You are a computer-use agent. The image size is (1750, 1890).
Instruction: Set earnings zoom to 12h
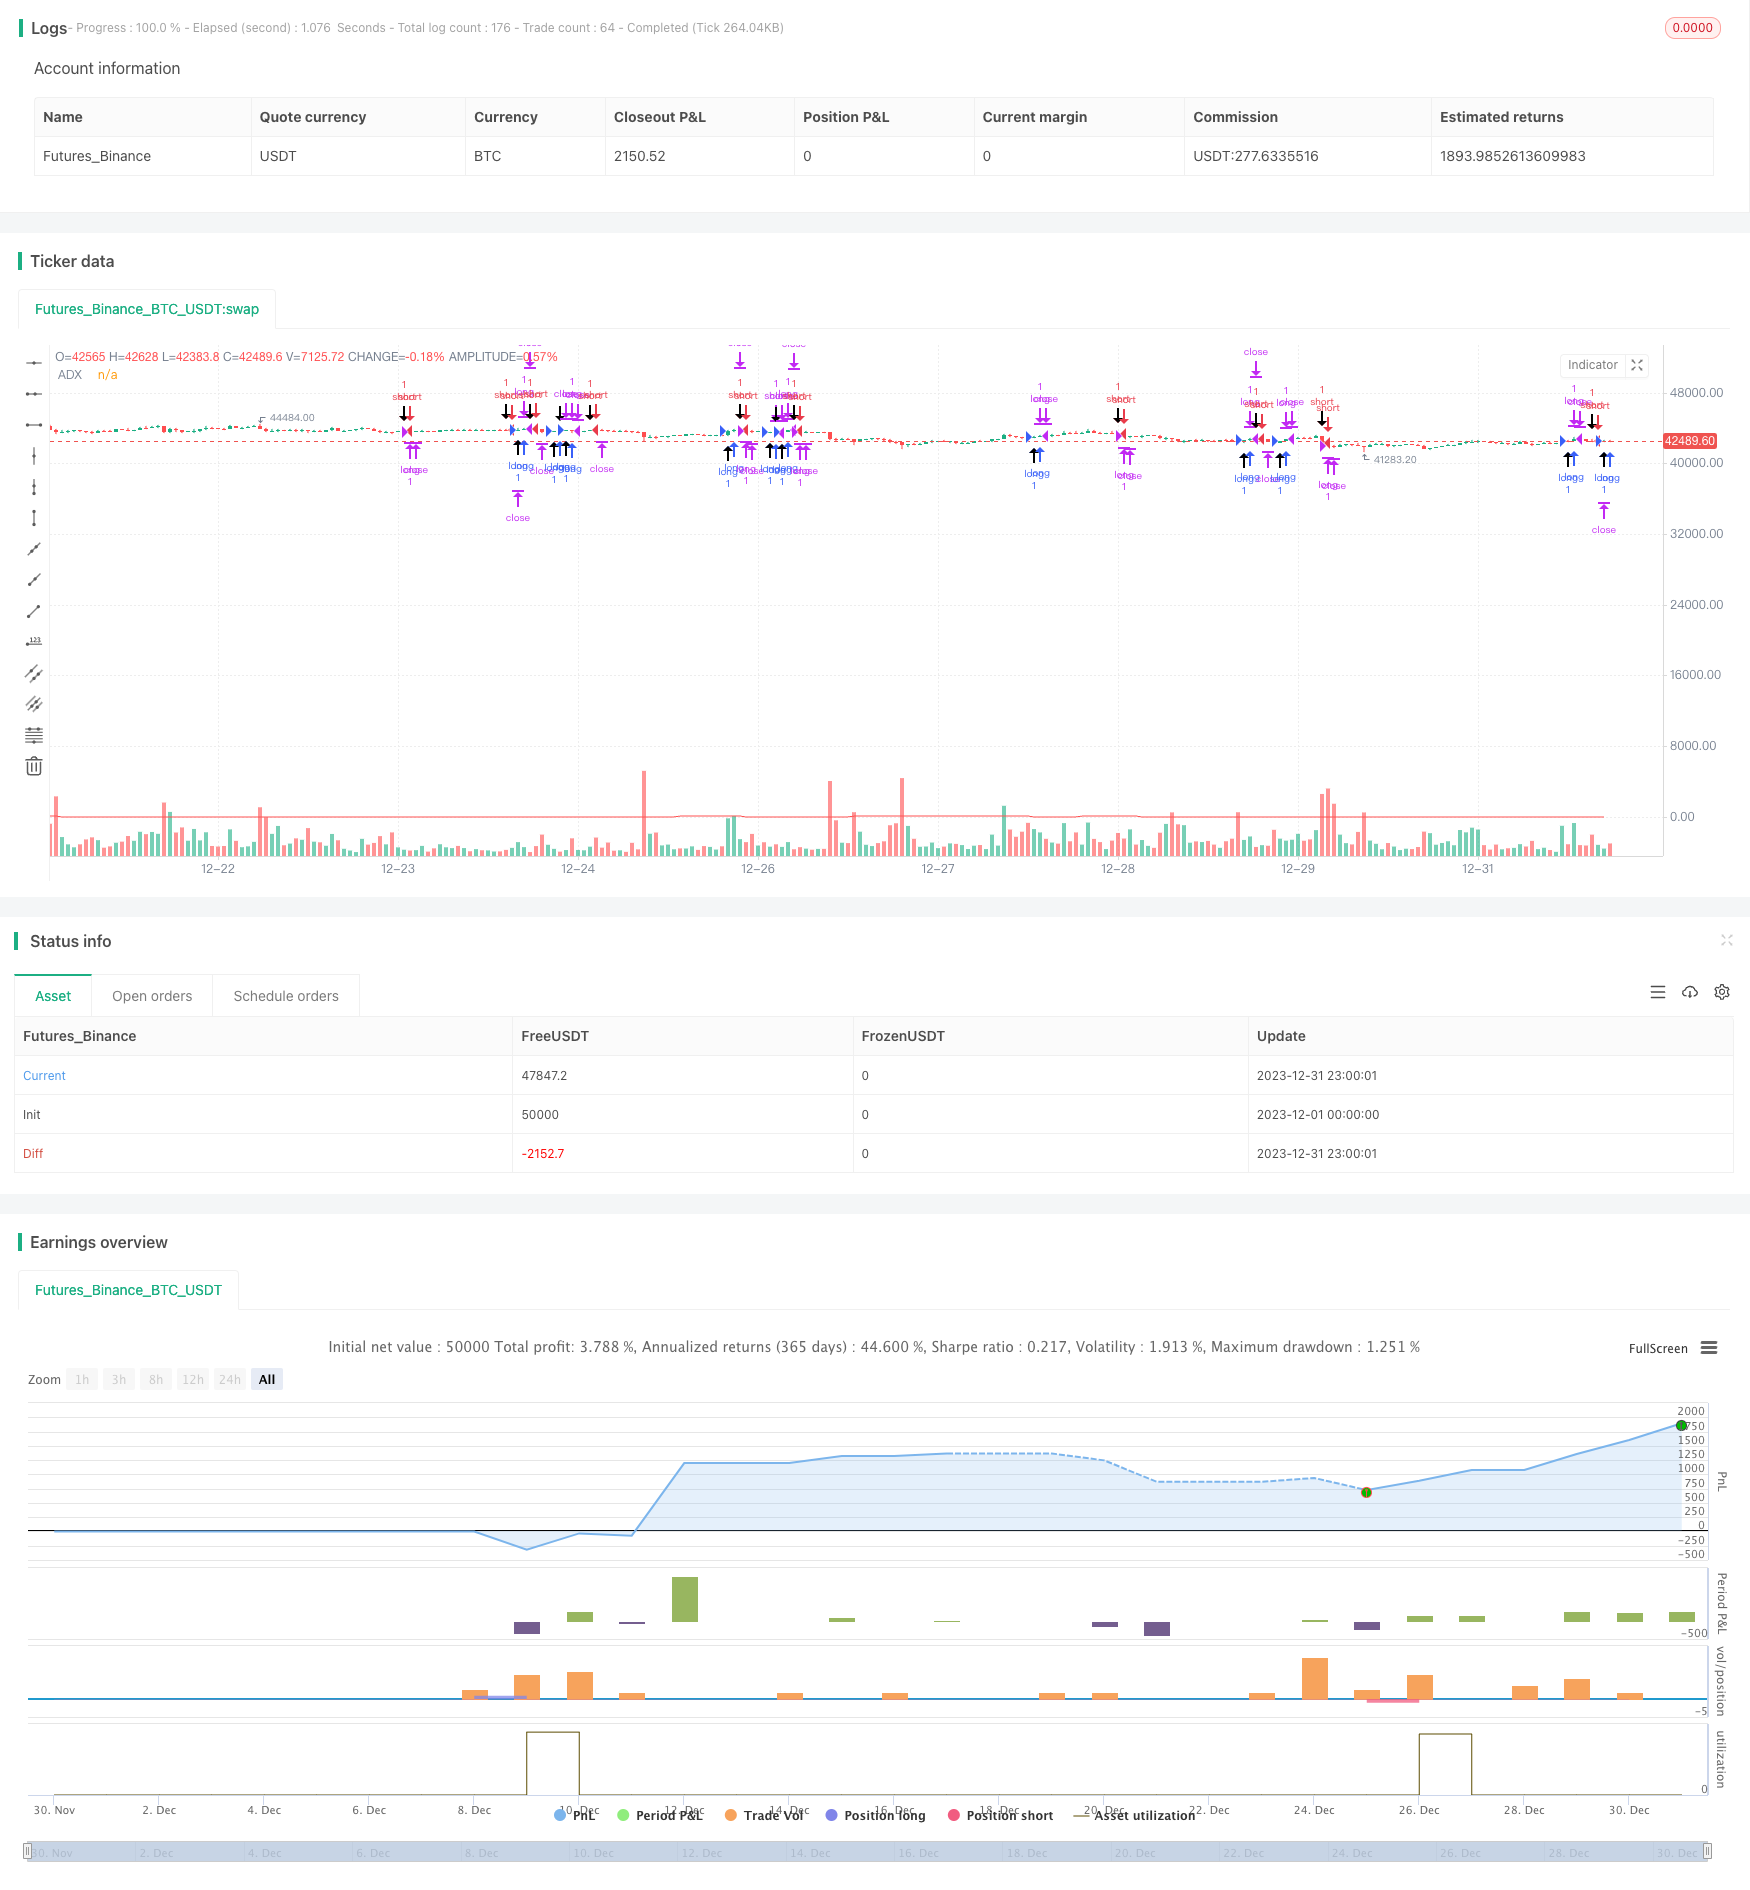click(193, 1379)
